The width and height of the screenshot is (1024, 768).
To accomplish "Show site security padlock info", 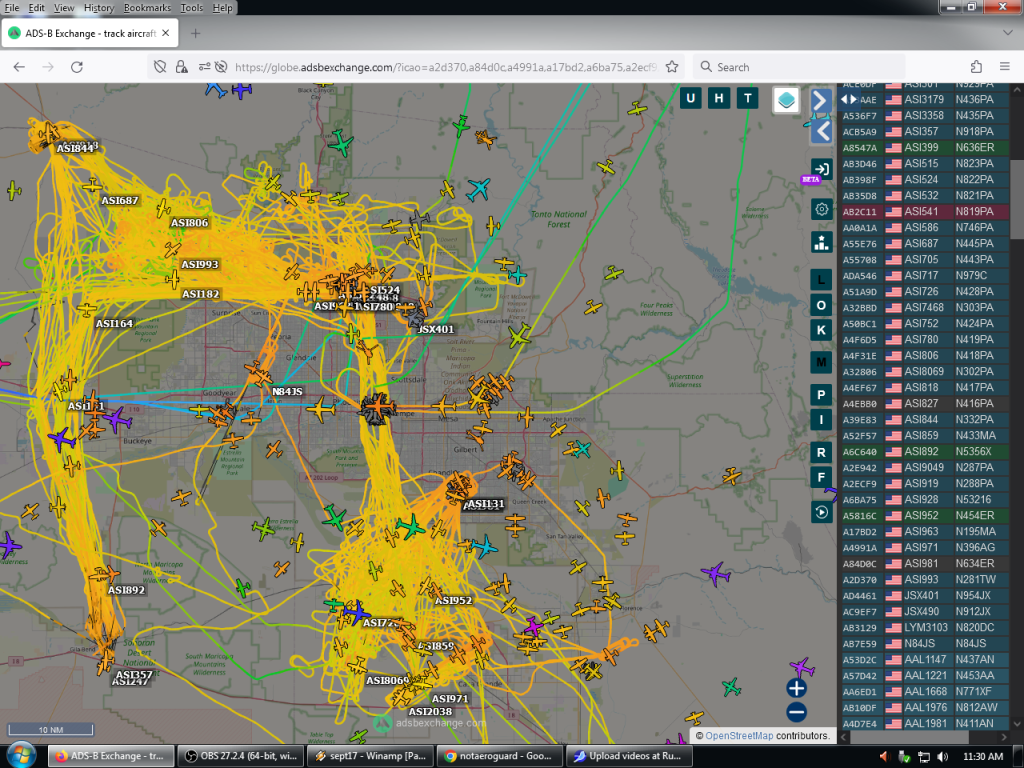I will coord(182,67).
